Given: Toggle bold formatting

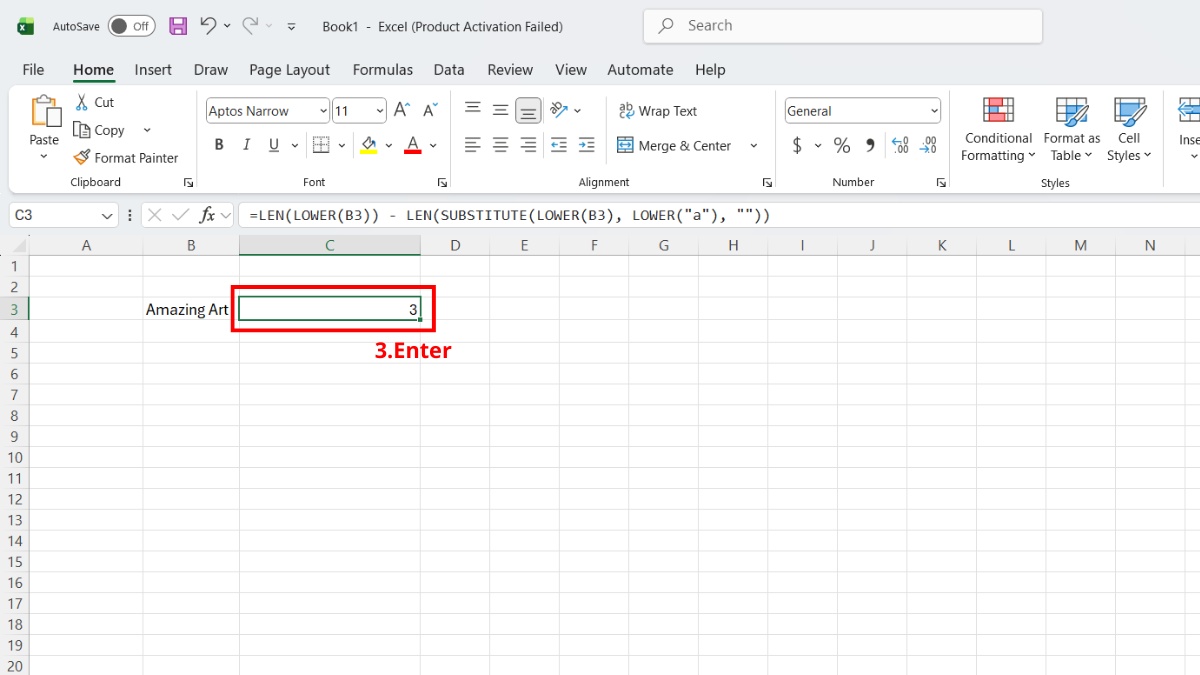Looking at the screenshot, I should (218, 145).
